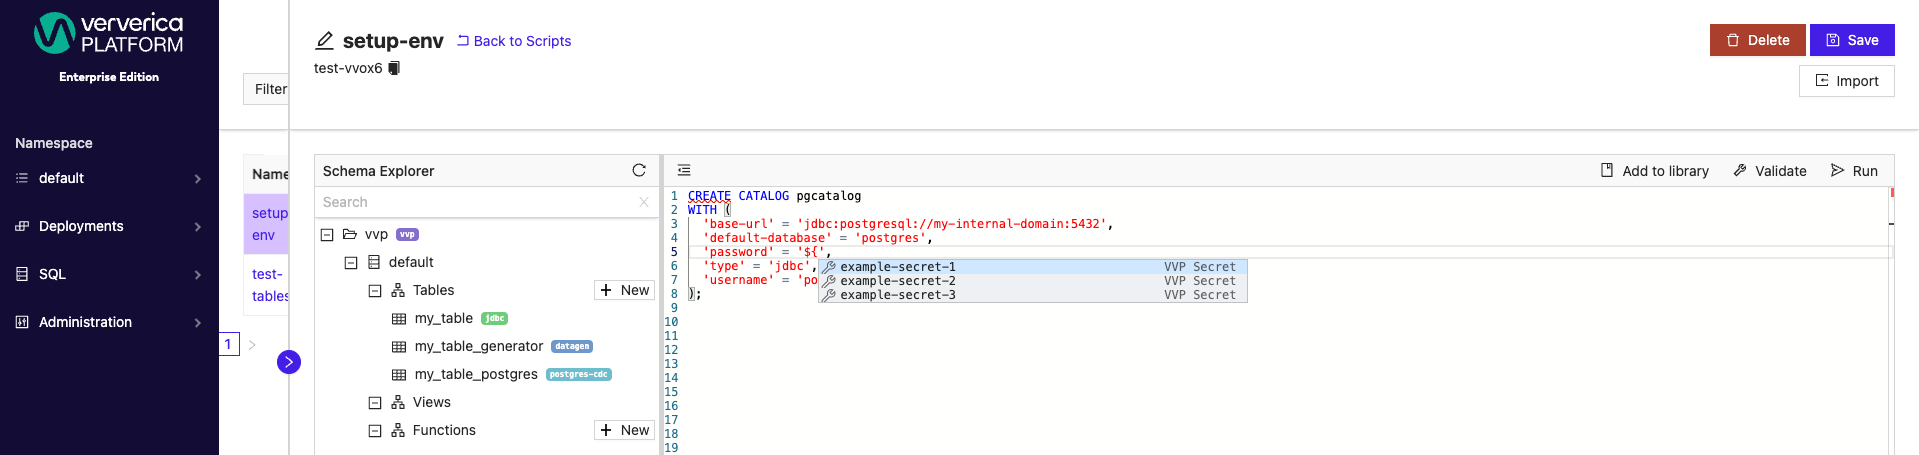This screenshot has height=455, width=1919.
Task: Open the test-tables script in list
Action: [270, 285]
